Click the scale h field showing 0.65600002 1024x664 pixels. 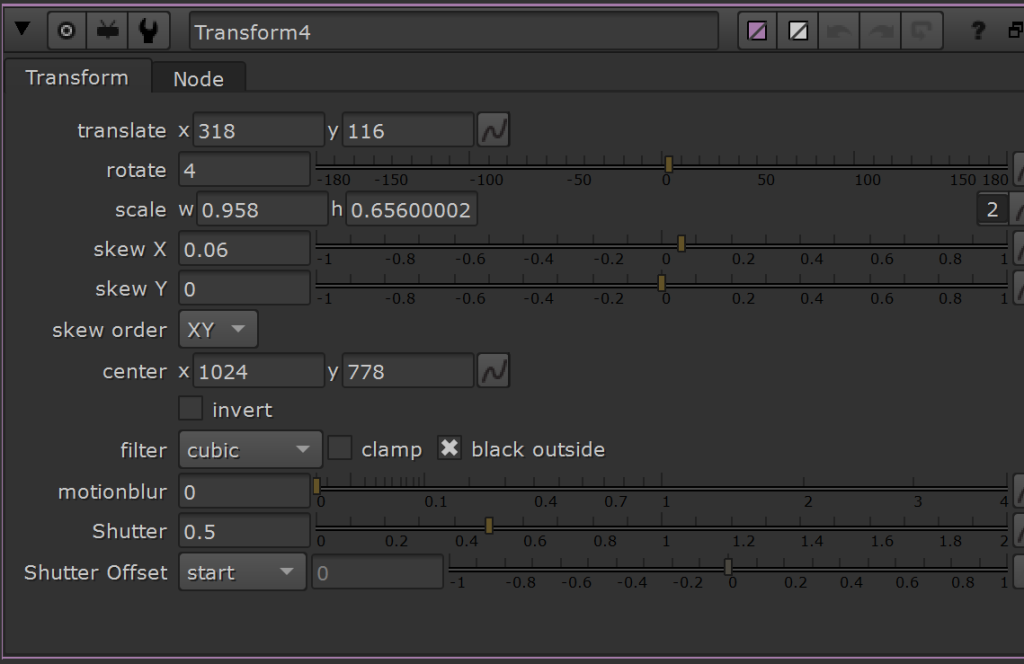(x=411, y=210)
